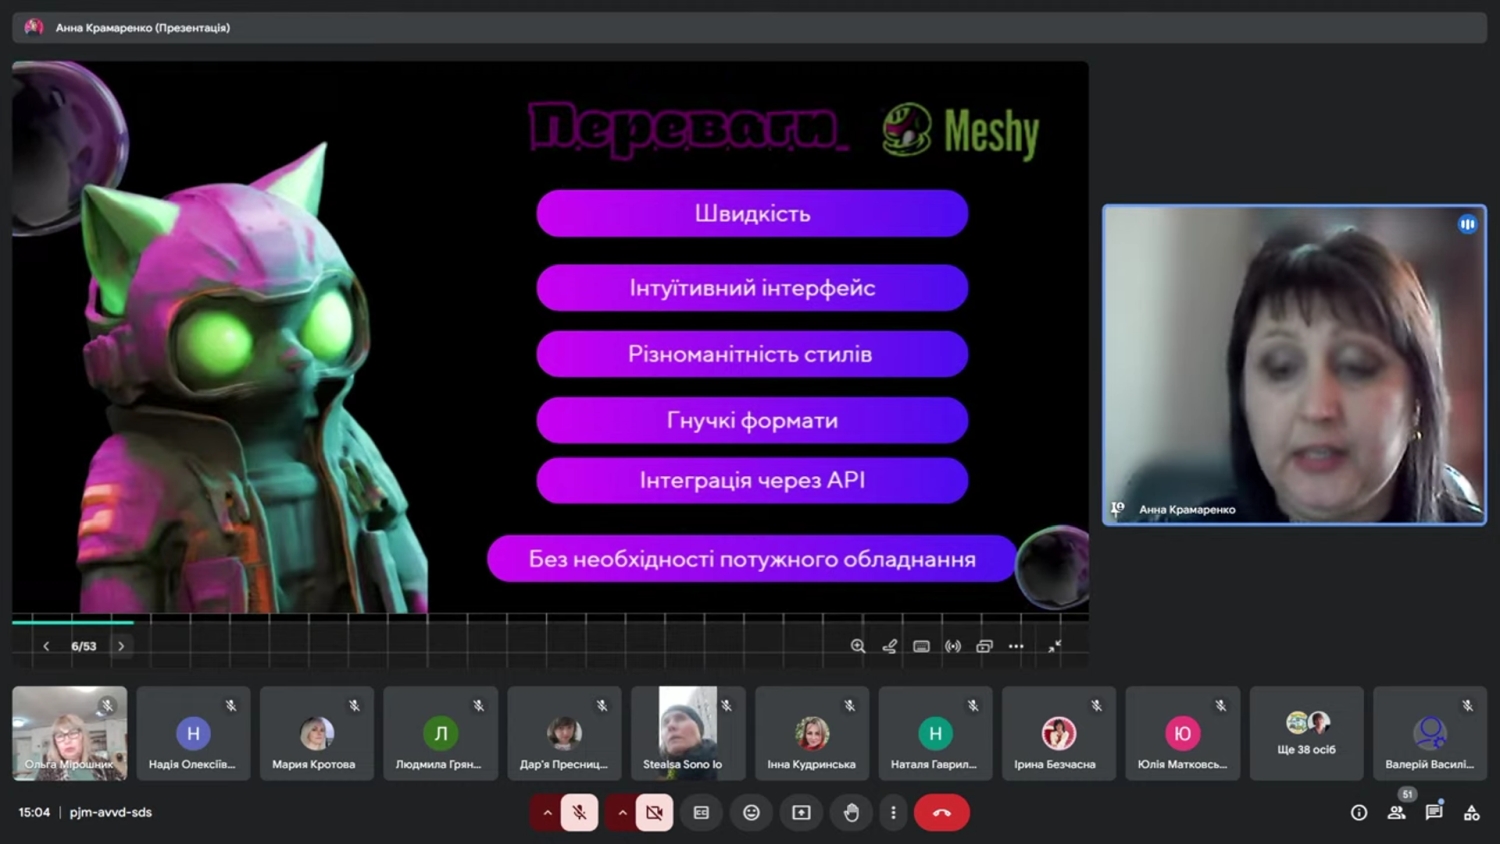Open the 'Ще 38 осіб' tile
This screenshot has width=1500, height=844.
pos(1306,733)
